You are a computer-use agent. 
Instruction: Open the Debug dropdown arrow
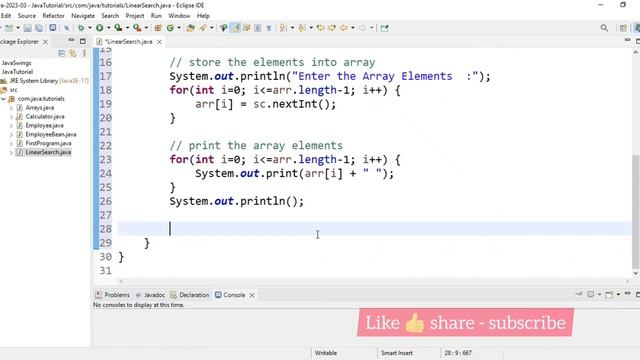pos(89,28)
